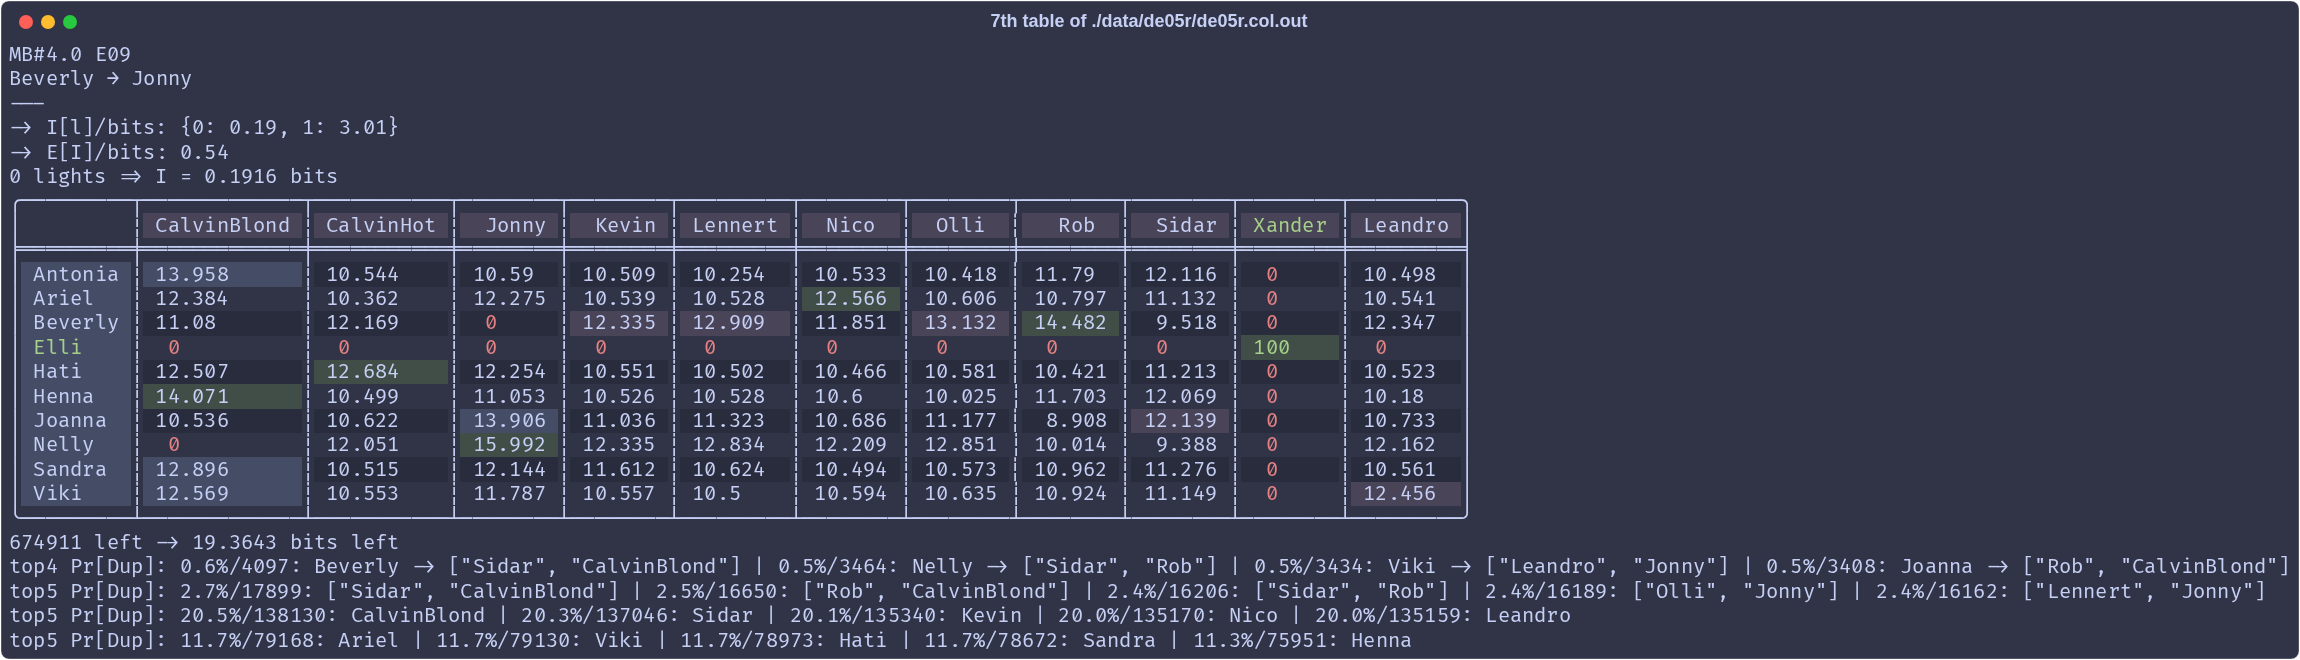
Task: Click the 'E[I]/bits: 0.54' line
Action: [x=119, y=152]
